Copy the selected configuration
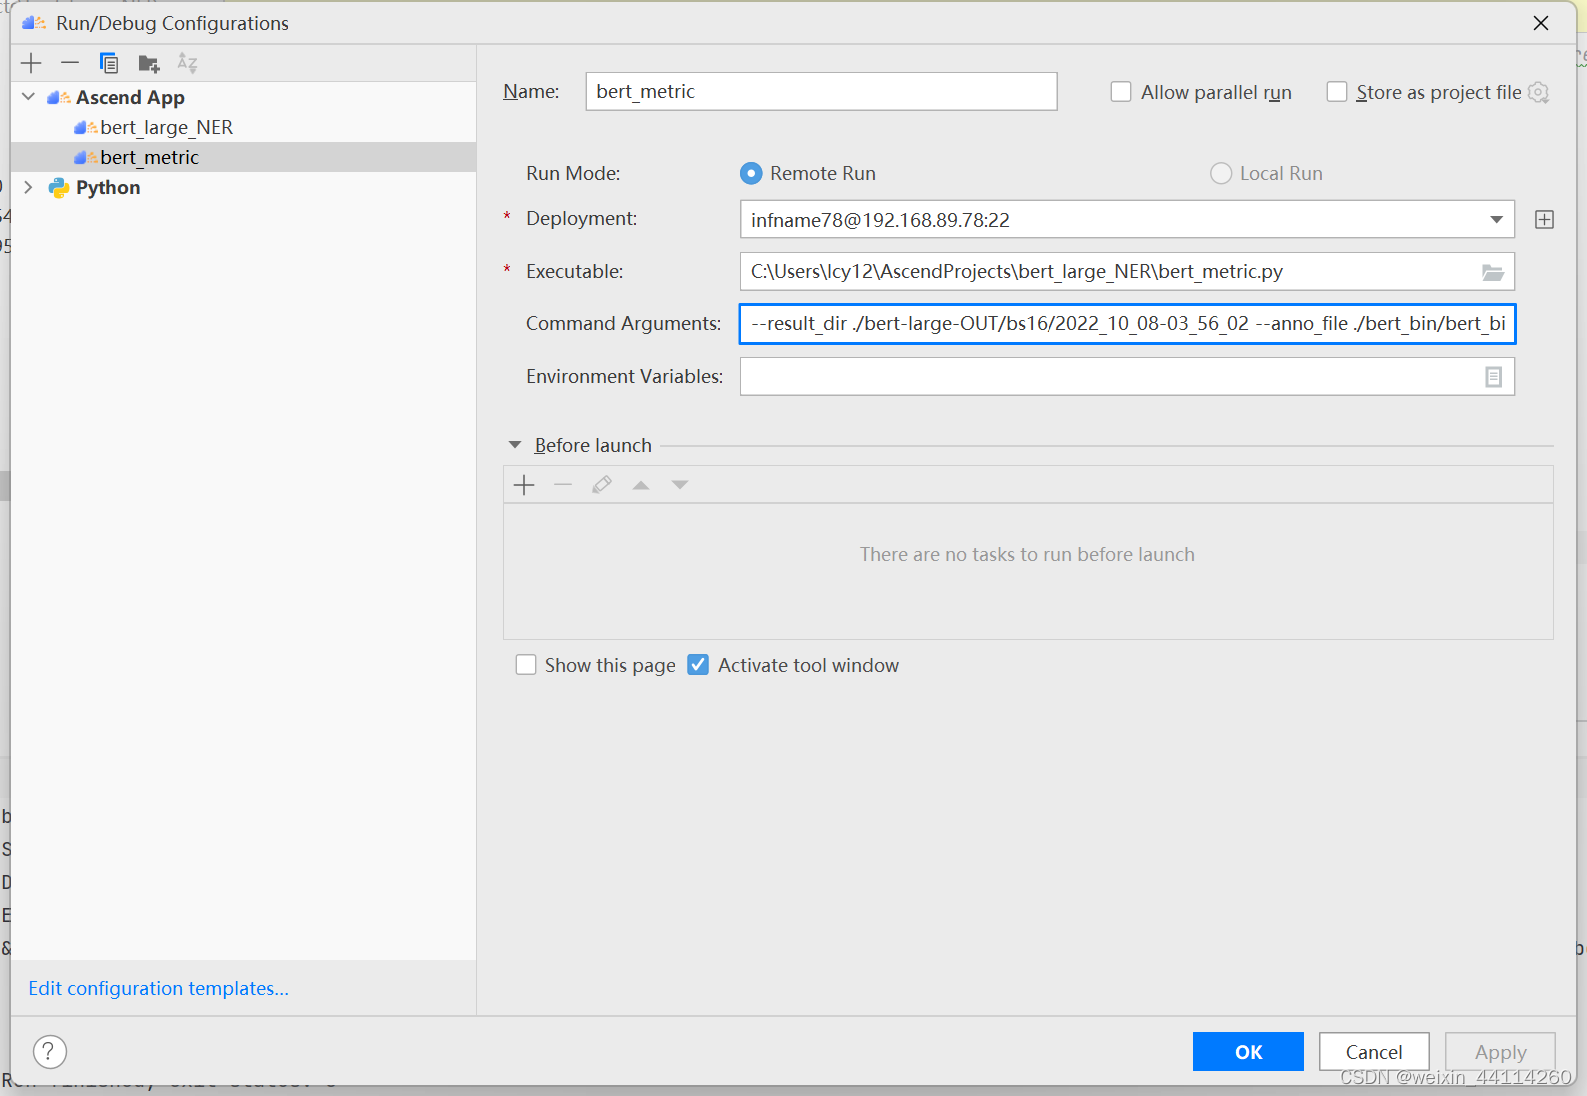Screen dimensions: 1587x1096 (109, 63)
